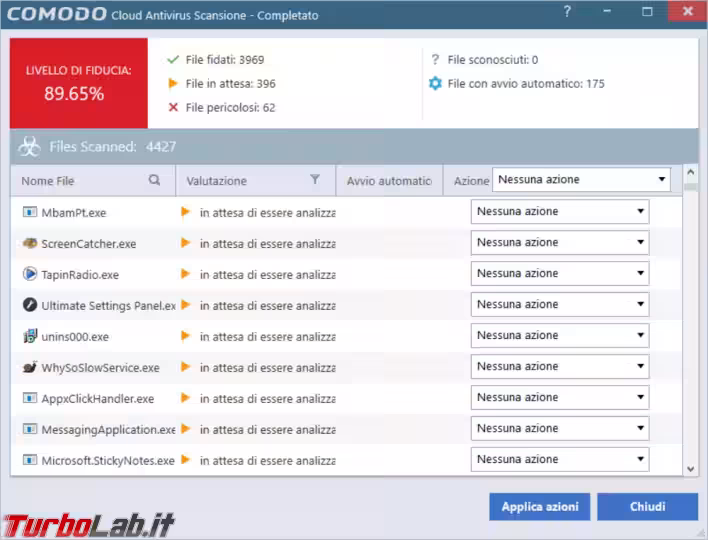Viewport: 708px width, 540px height.
Task: Click the orange flag in unins000.exe row
Action: tap(185, 336)
